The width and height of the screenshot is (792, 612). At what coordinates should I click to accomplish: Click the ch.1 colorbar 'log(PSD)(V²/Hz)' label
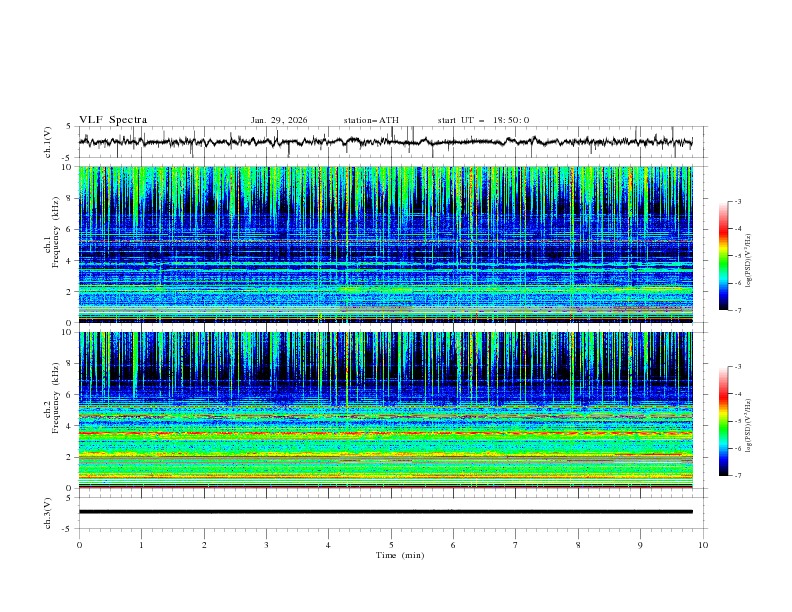[749, 261]
